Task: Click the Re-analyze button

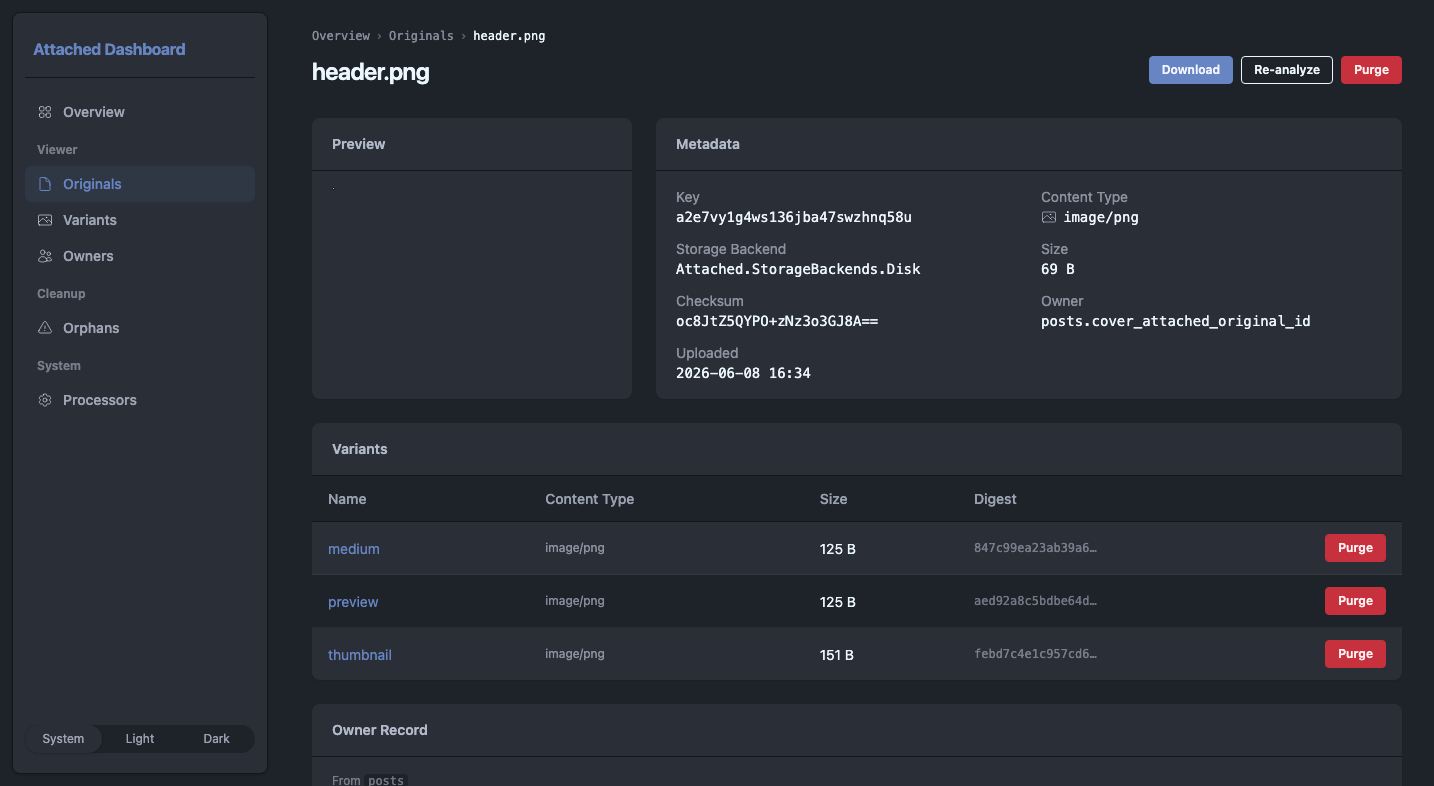Action: tap(1287, 70)
